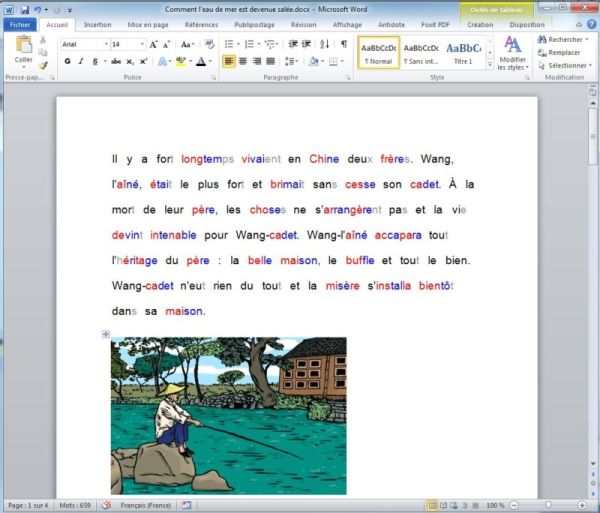Center align the paragraph
This screenshot has width=600, height=513.
tap(245, 61)
